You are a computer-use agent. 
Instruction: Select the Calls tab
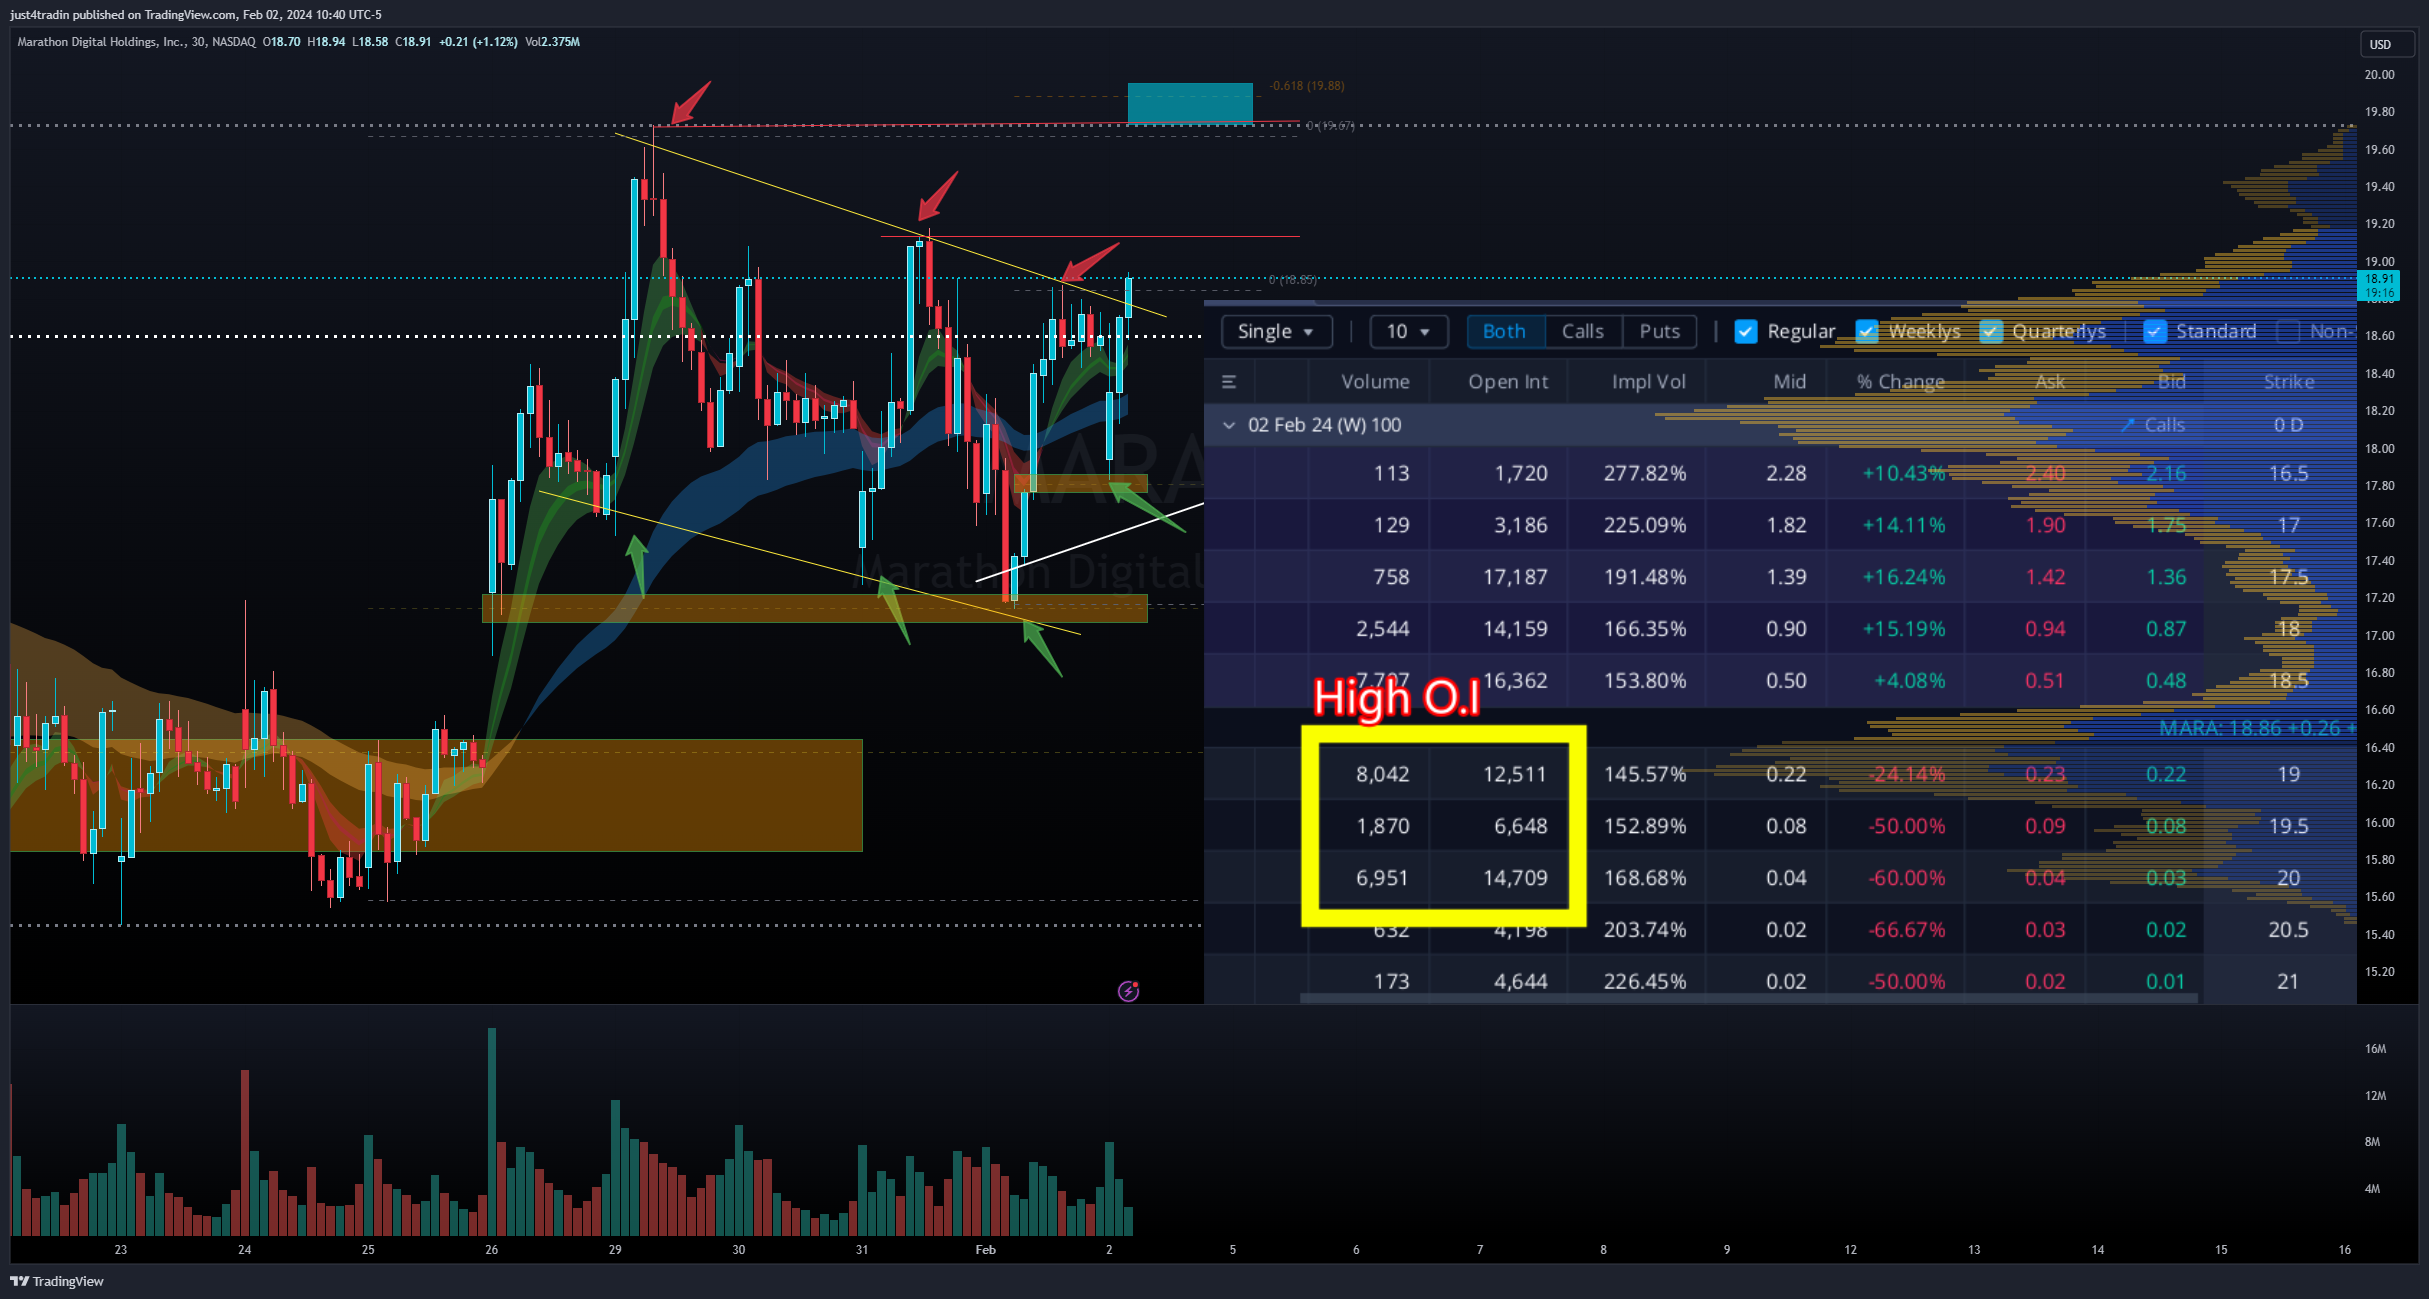point(1583,331)
